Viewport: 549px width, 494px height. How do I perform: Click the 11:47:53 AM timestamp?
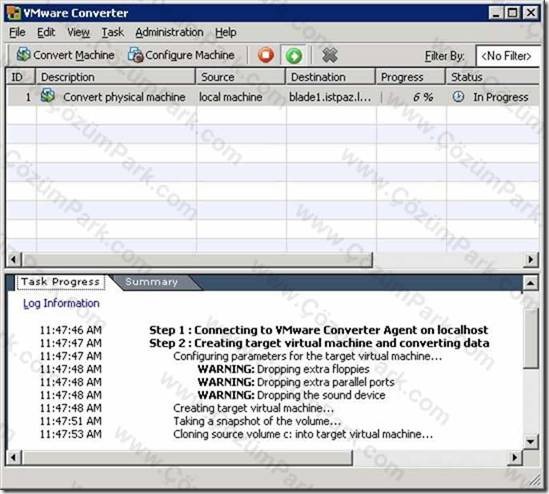click(x=71, y=434)
